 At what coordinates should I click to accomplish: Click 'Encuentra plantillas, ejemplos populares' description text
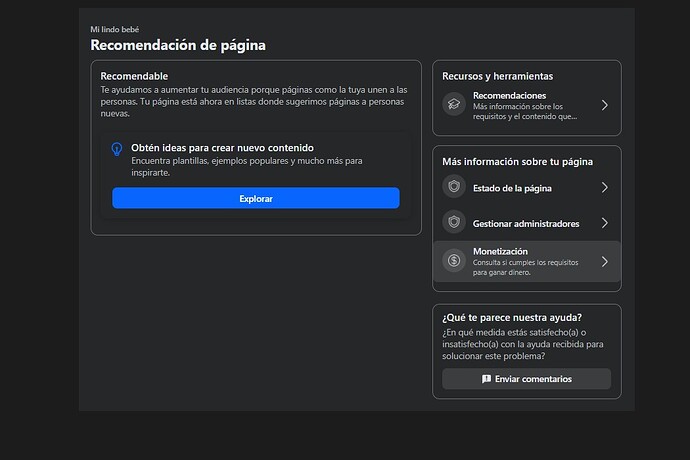(246, 167)
